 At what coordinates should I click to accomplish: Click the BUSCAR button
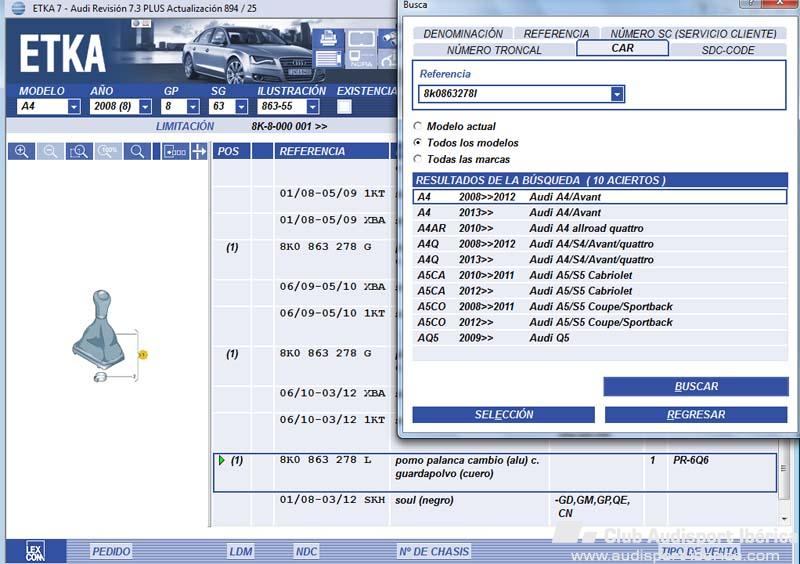click(x=696, y=386)
